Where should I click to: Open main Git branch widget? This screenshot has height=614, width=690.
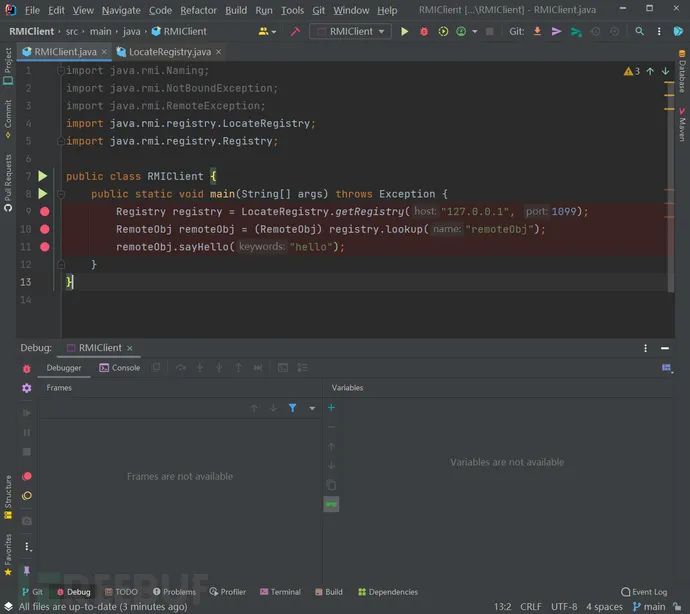click(649, 607)
